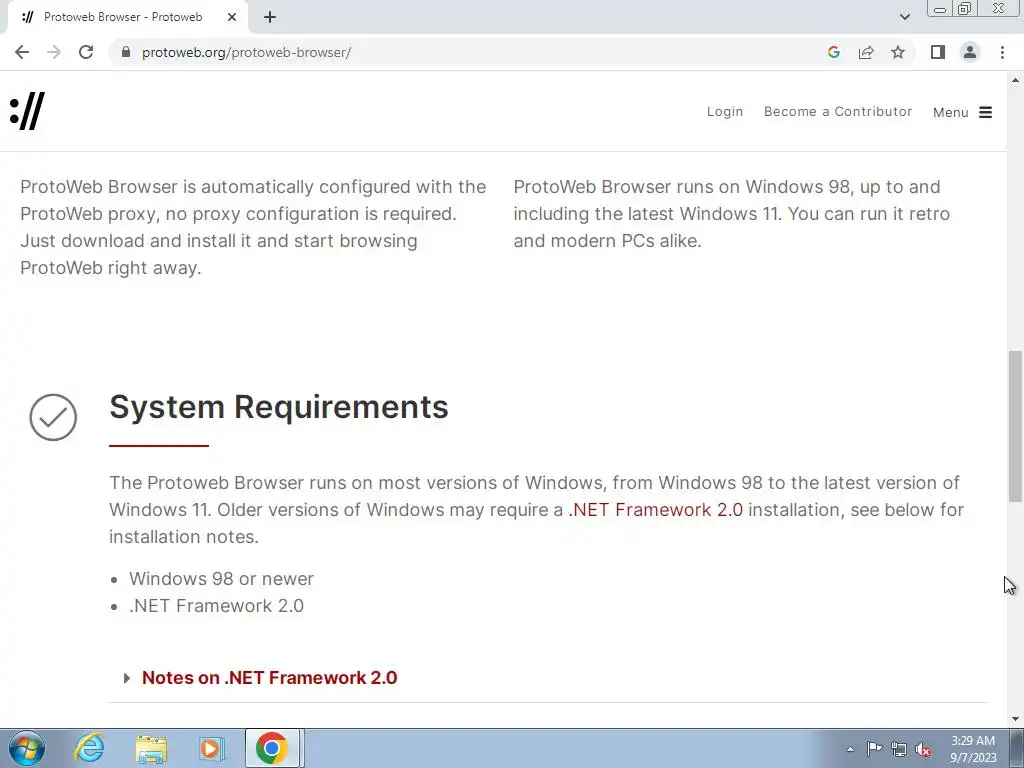Open Windows Explorer from taskbar
The image size is (1024, 768).
[151, 748]
